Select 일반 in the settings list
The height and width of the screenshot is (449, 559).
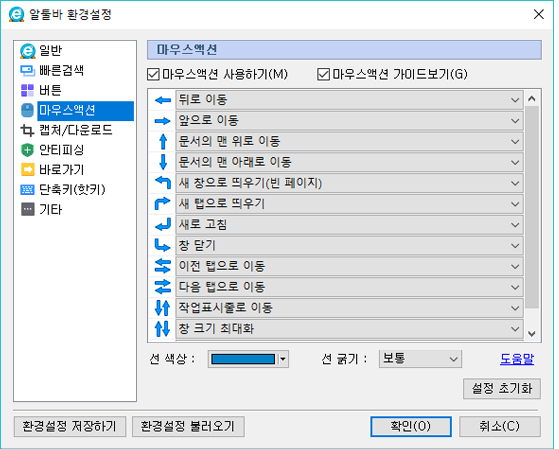click(50, 51)
